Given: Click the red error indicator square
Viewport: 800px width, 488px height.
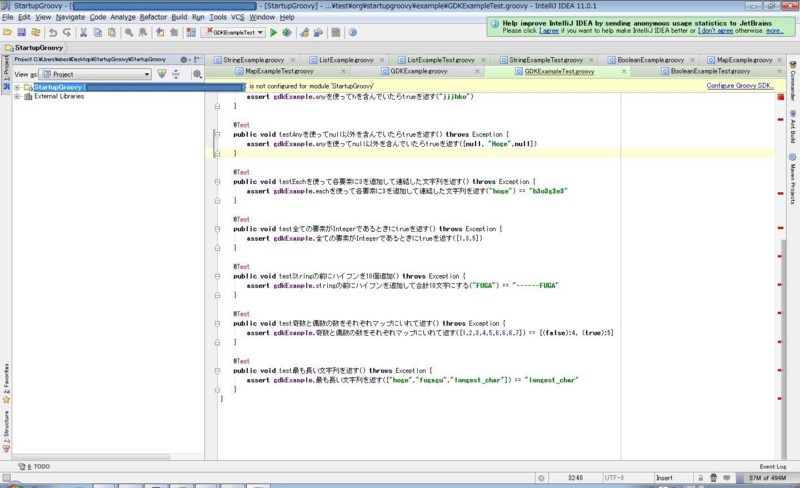Looking at the screenshot, I should 781,97.
